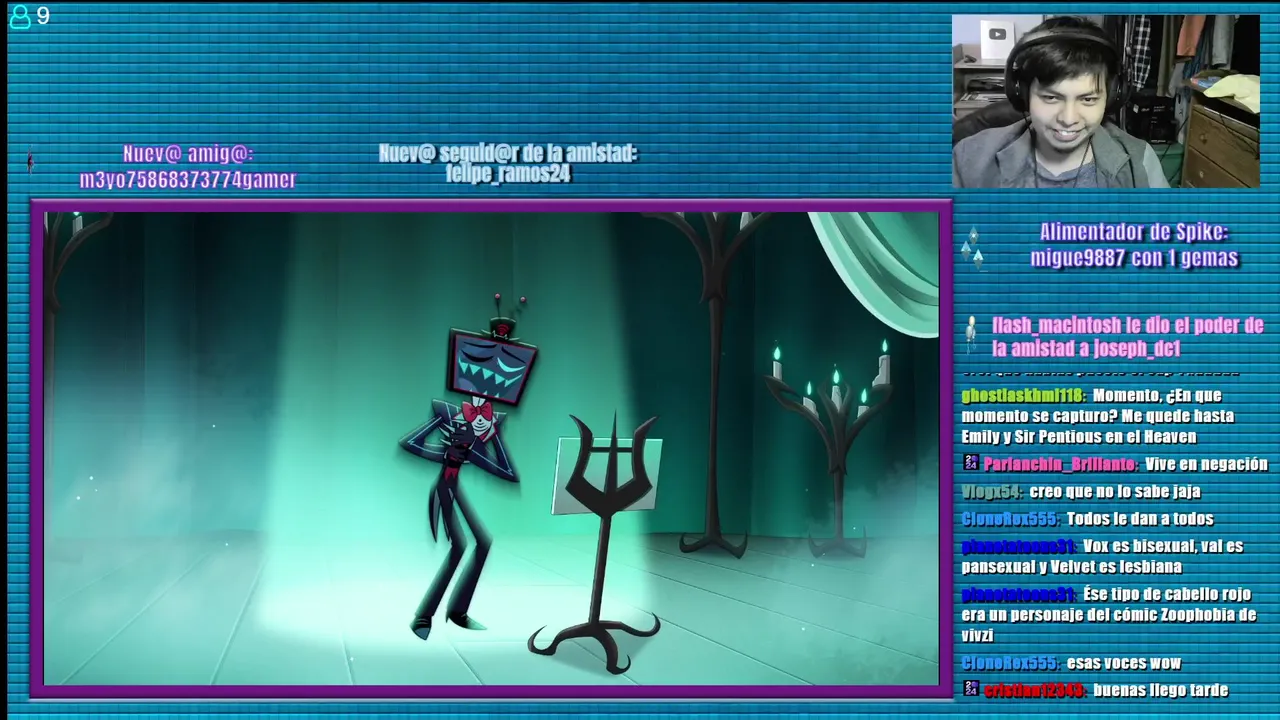
Task: Click message 'esas voces wow'
Action: tap(1124, 663)
